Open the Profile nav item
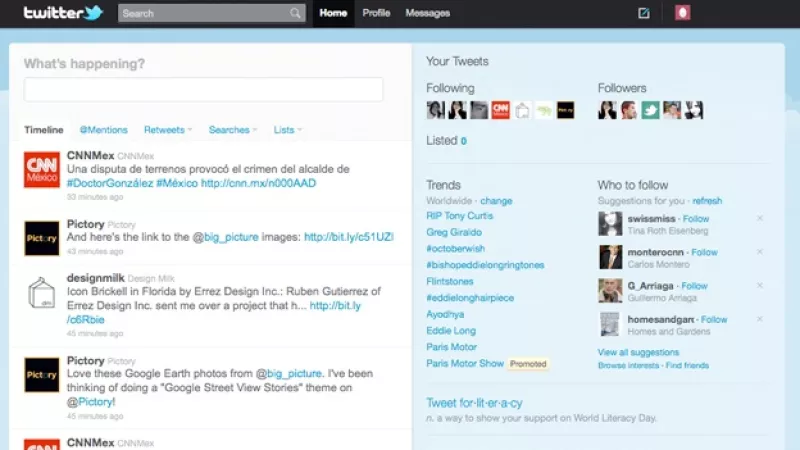 click(x=376, y=13)
